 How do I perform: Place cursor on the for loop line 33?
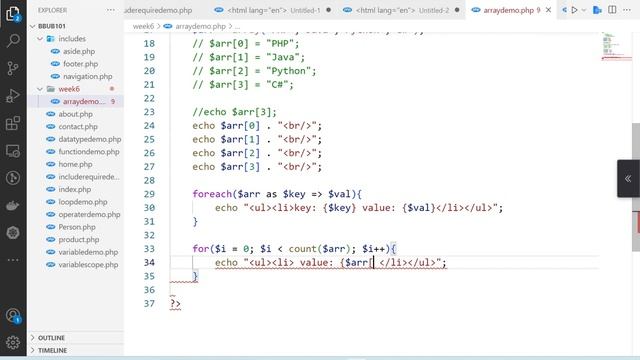(x=294, y=249)
